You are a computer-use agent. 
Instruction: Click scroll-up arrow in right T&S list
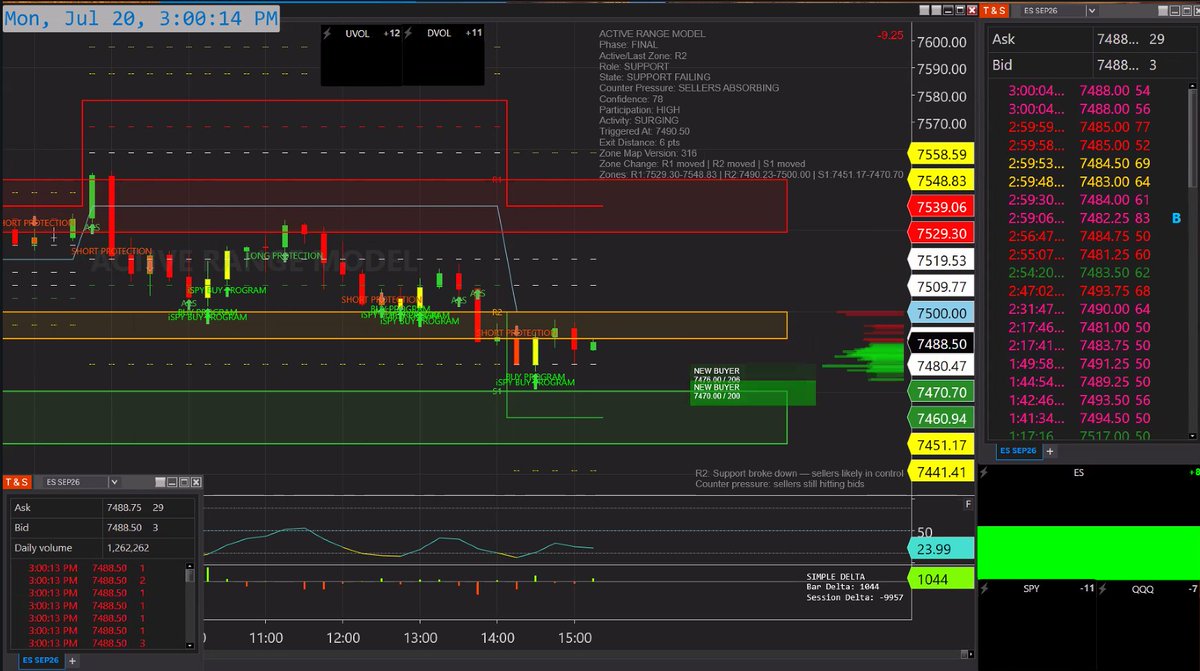click(1191, 88)
